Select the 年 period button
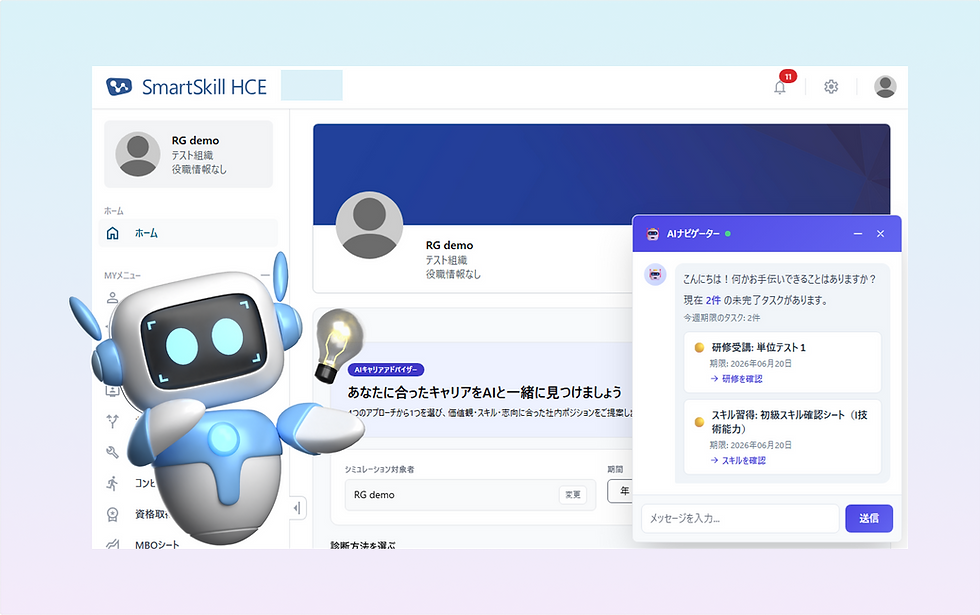This screenshot has height=615, width=980. click(x=623, y=491)
